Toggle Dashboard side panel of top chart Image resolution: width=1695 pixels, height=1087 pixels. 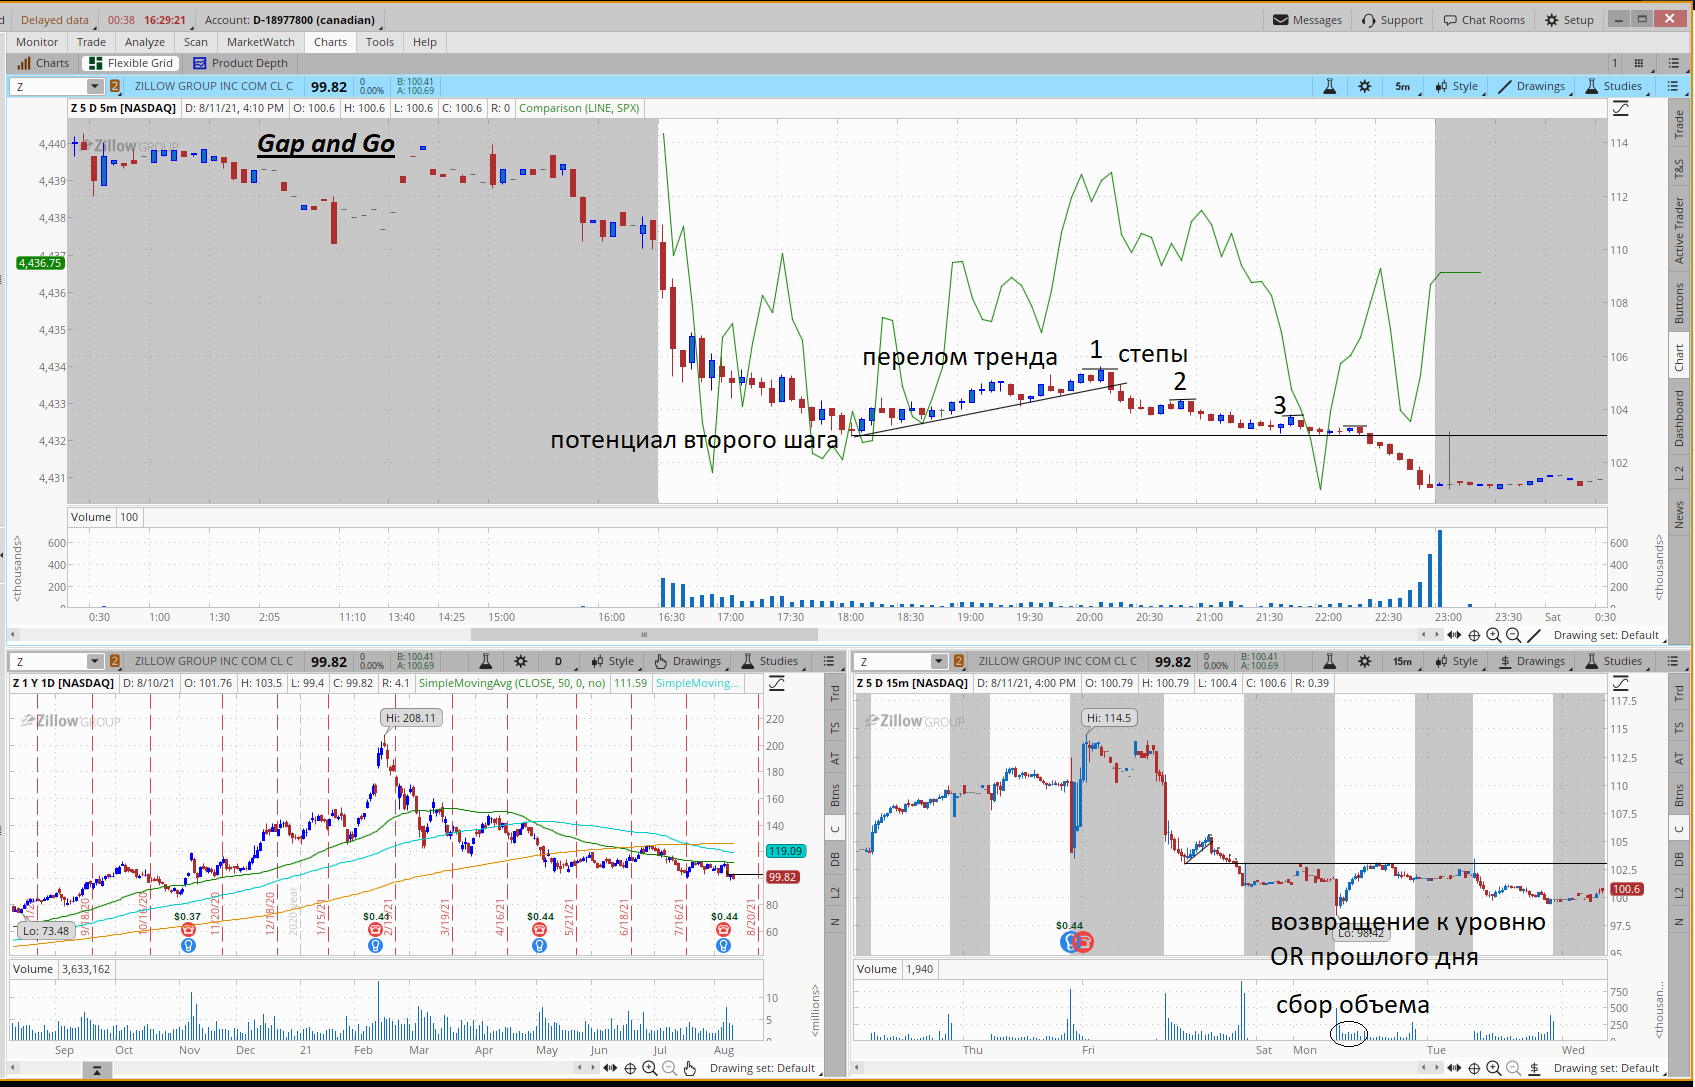point(1679,418)
